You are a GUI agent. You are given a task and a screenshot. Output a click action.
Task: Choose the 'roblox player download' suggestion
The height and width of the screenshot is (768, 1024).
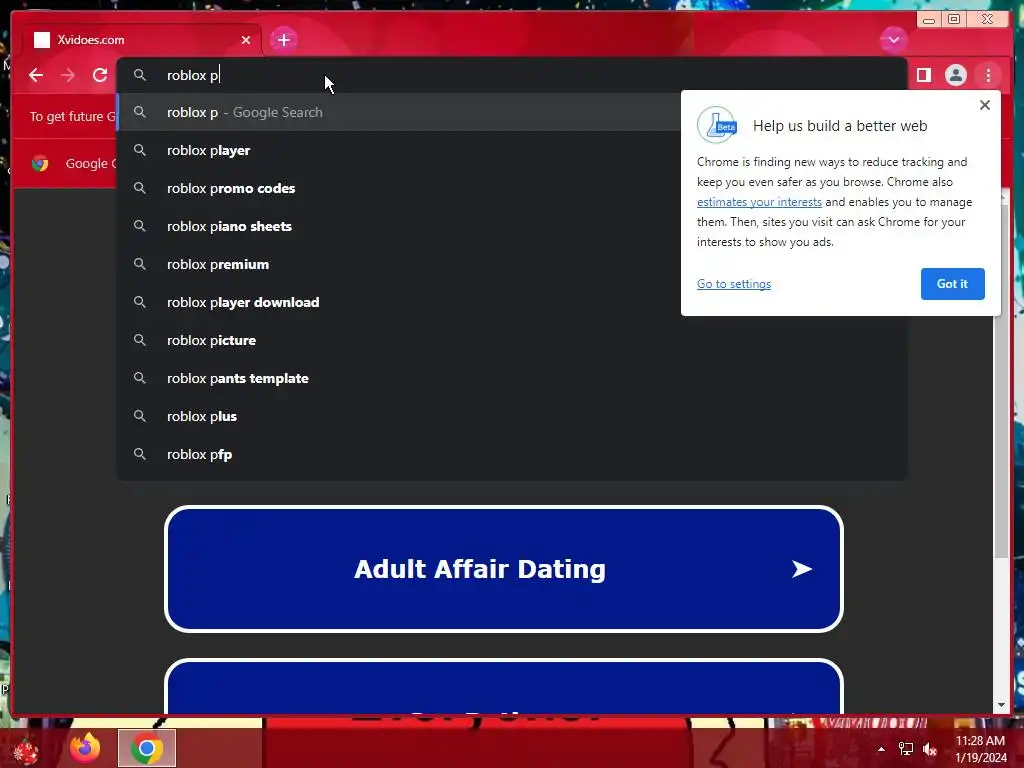pyautogui.click(x=399, y=302)
